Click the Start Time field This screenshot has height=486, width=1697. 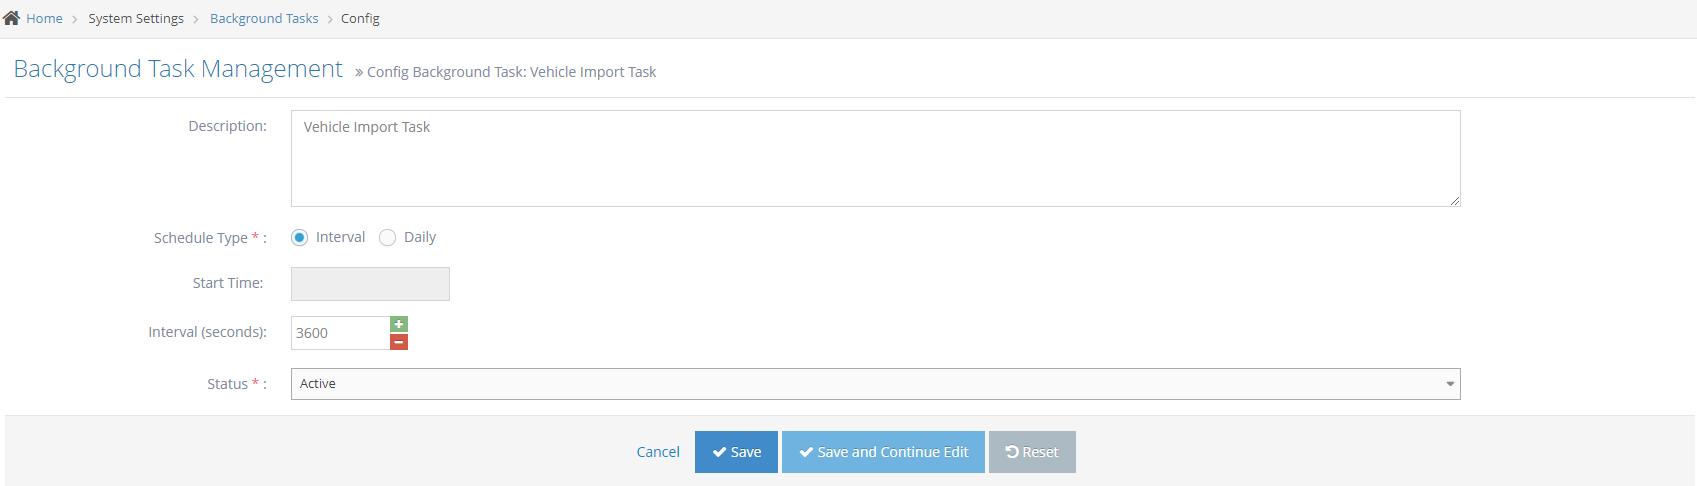click(x=370, y=284)
